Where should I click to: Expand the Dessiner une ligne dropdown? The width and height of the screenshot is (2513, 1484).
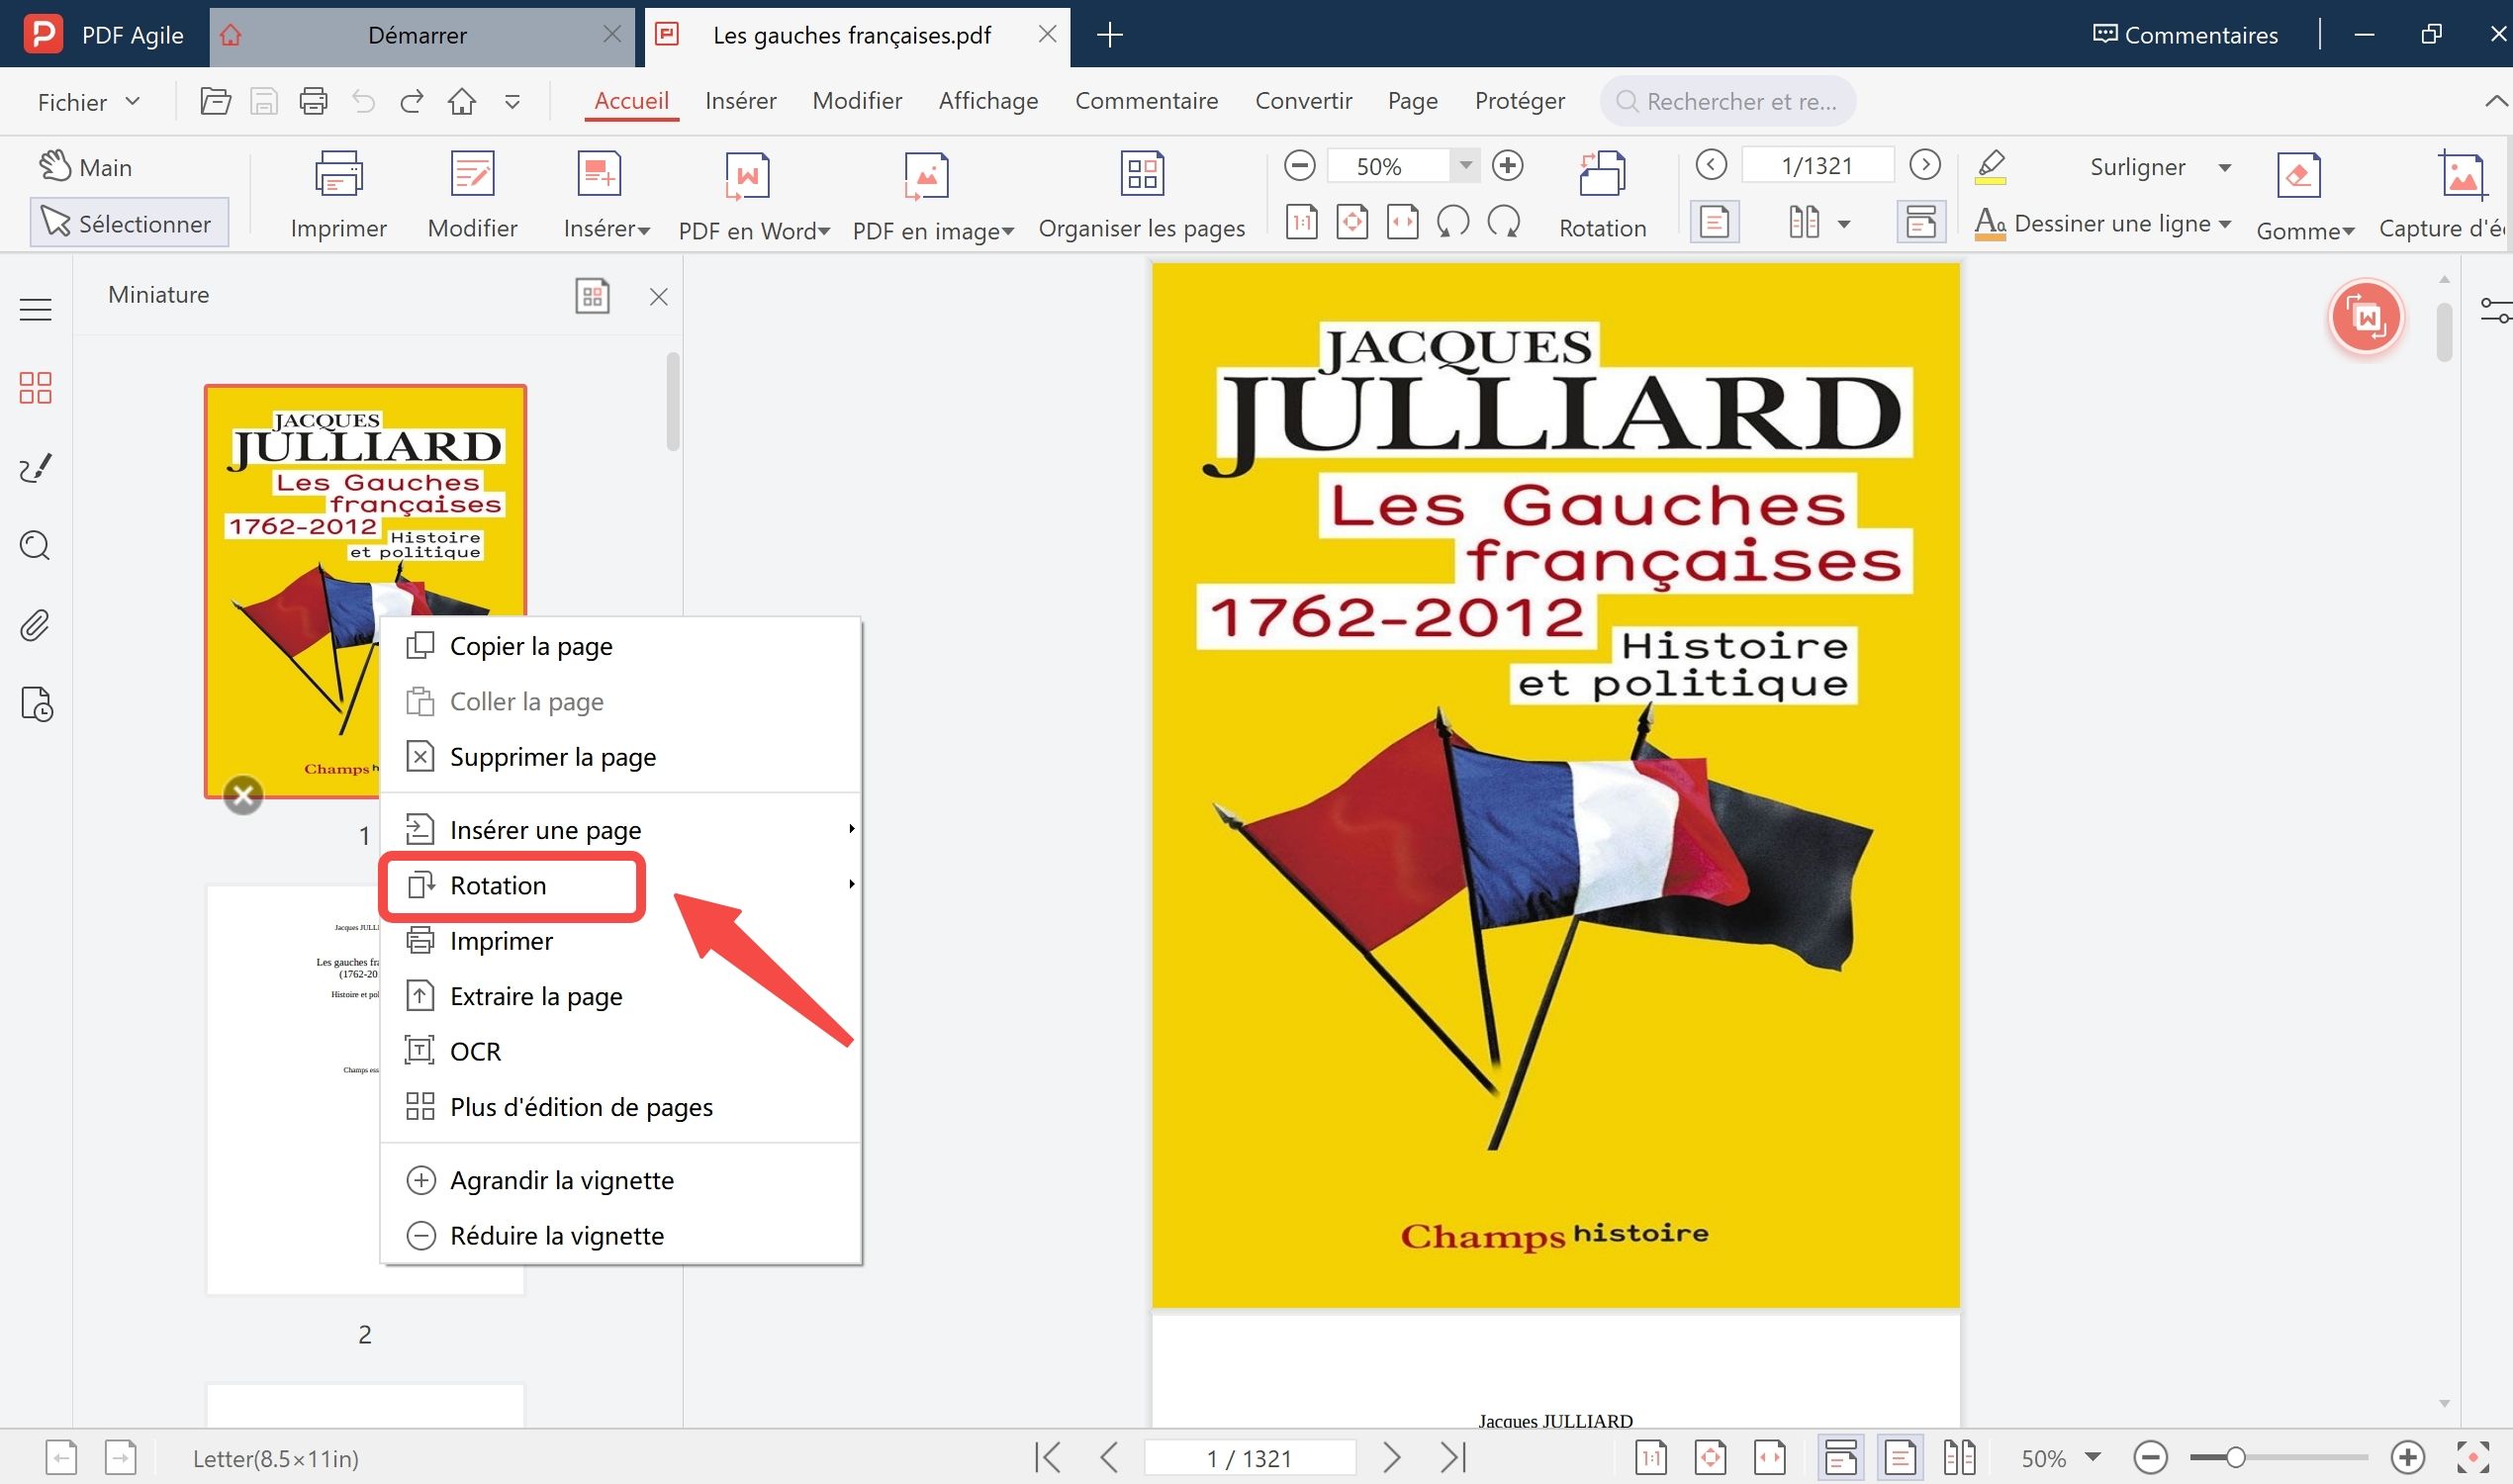click(2224, 224)
